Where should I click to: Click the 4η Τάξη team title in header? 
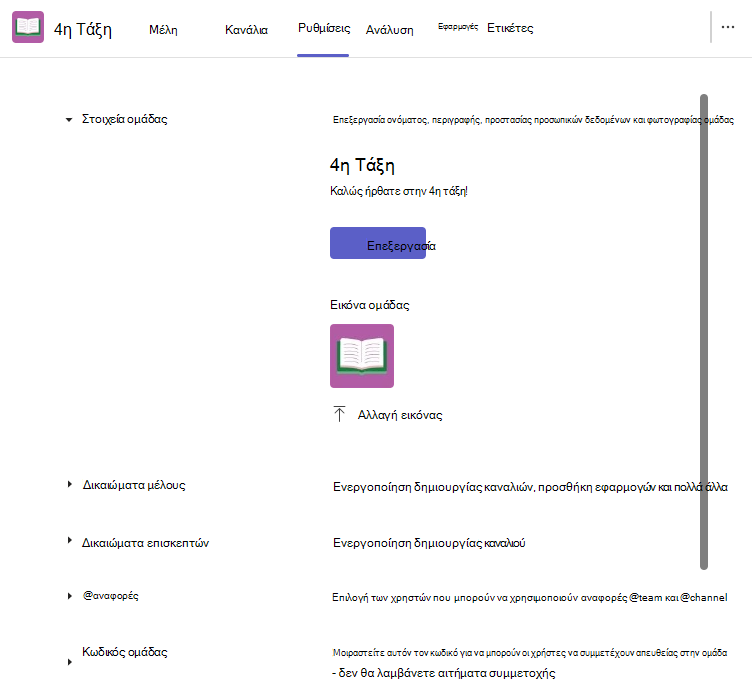83,29
